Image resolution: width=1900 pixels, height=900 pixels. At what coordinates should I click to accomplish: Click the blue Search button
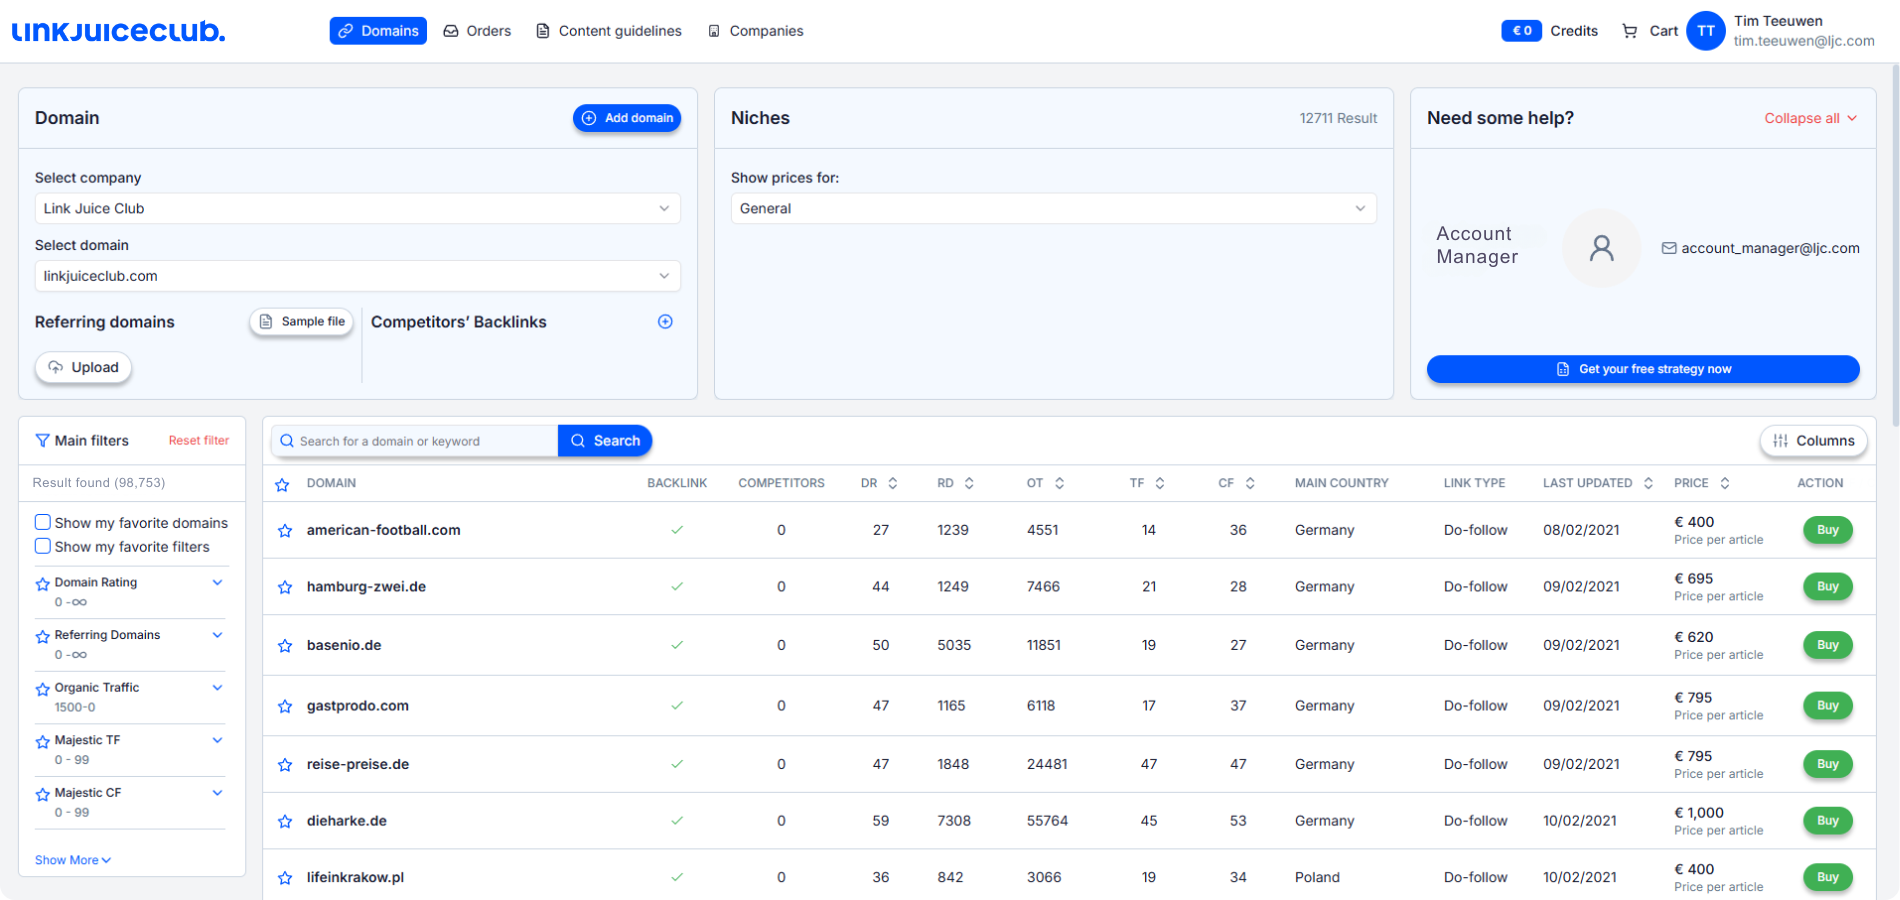click(x=605, y=441)
